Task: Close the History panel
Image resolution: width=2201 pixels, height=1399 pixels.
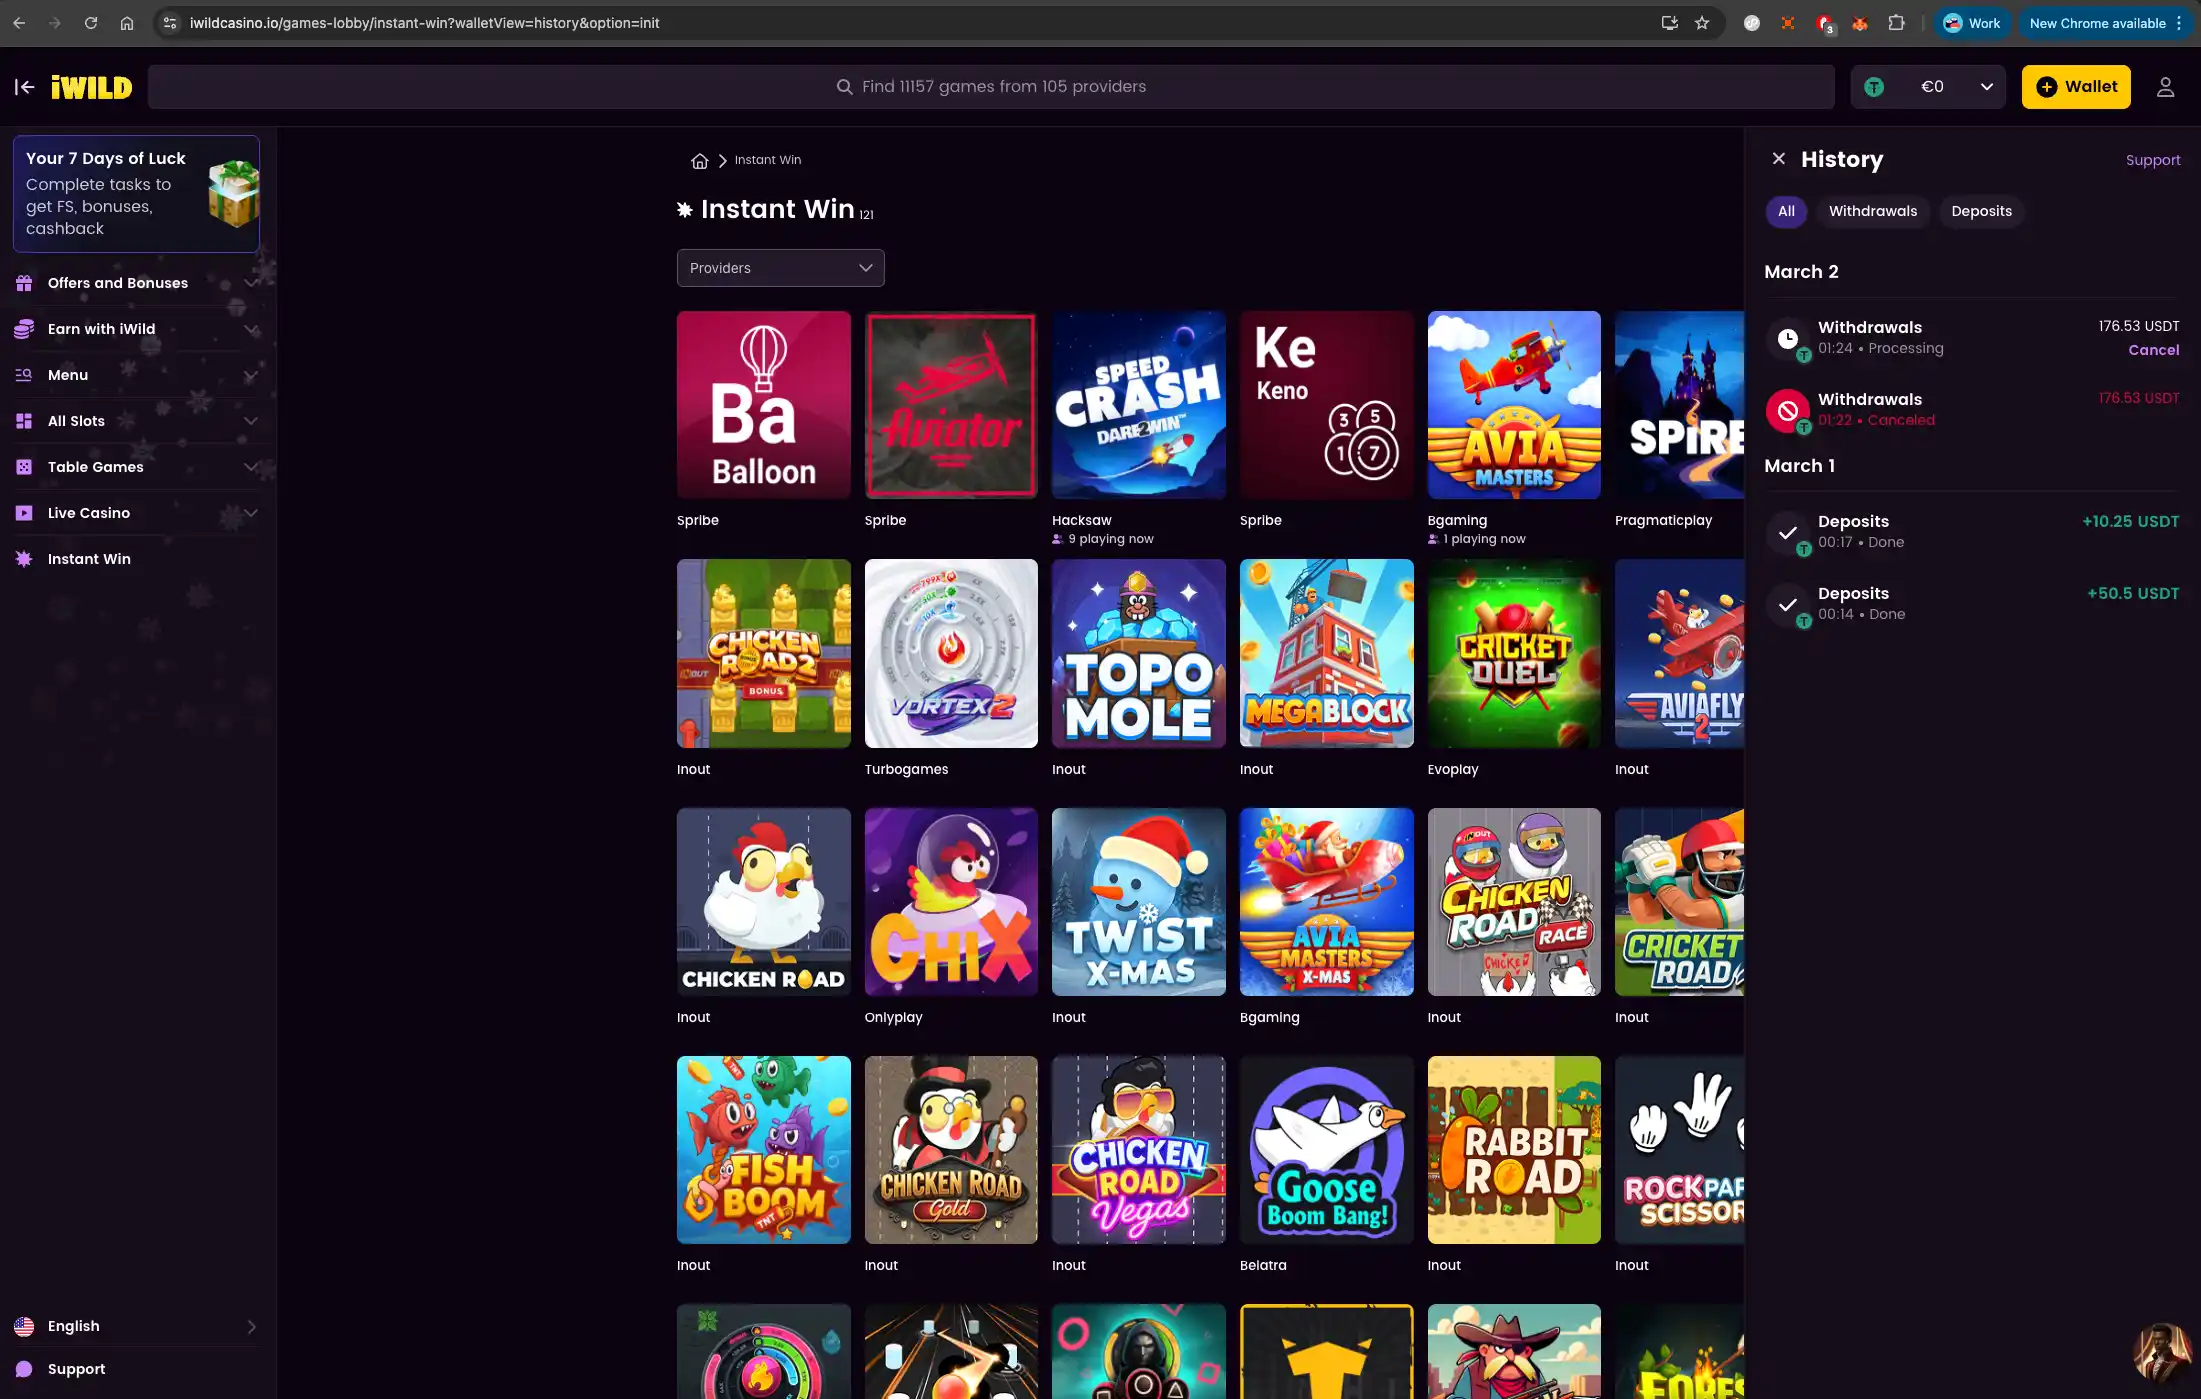Action: [x=1778, y=159]
